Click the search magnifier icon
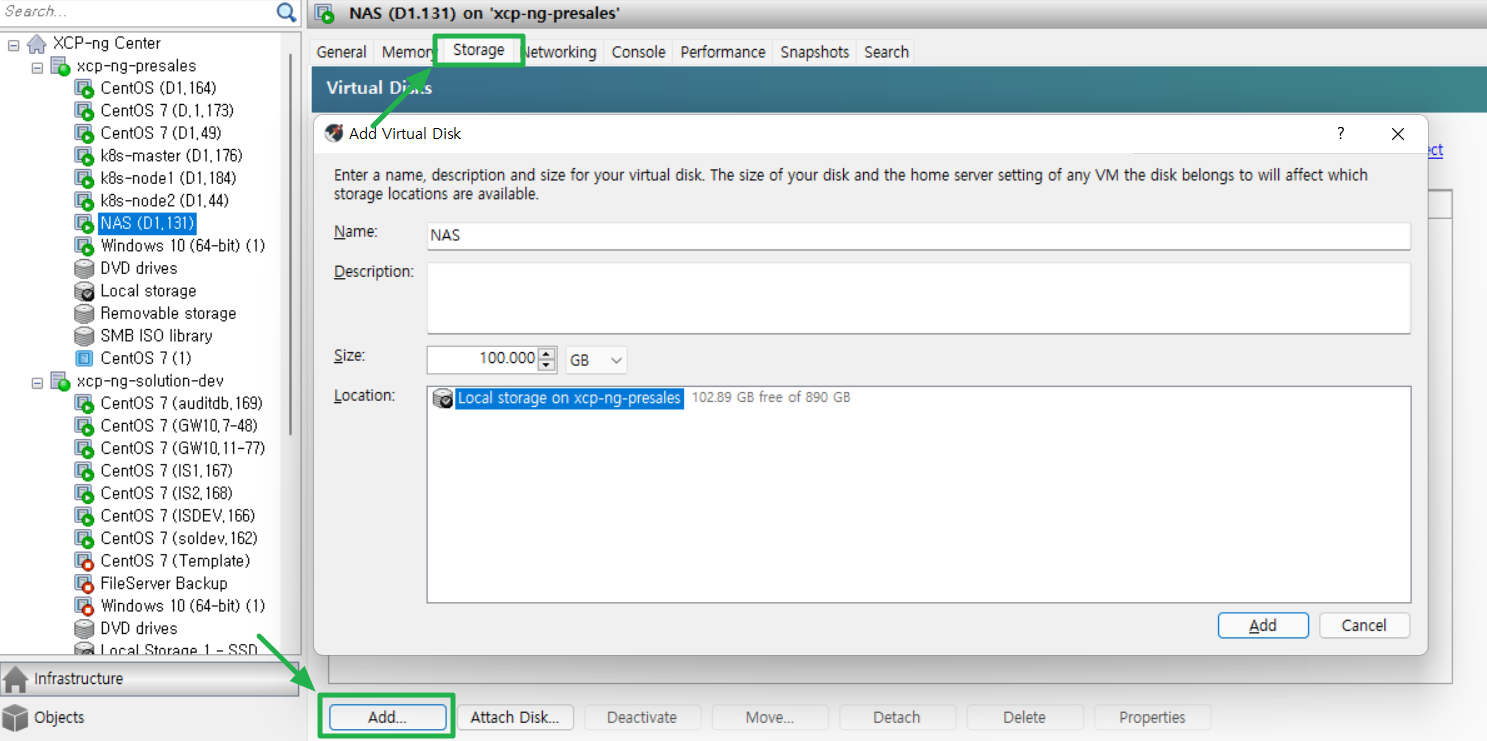This screenshot has width=1487, height=741. (286, 12)
